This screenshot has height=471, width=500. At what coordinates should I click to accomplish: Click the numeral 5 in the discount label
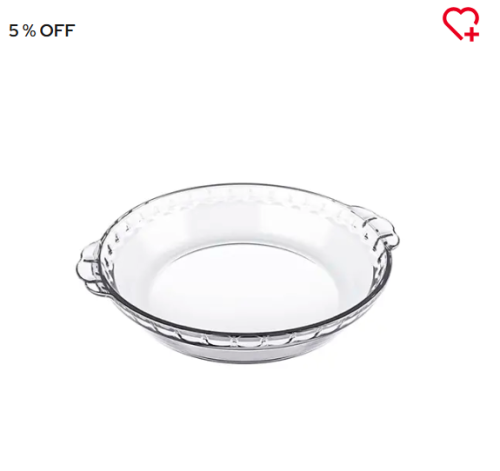(x=13, y=31)
